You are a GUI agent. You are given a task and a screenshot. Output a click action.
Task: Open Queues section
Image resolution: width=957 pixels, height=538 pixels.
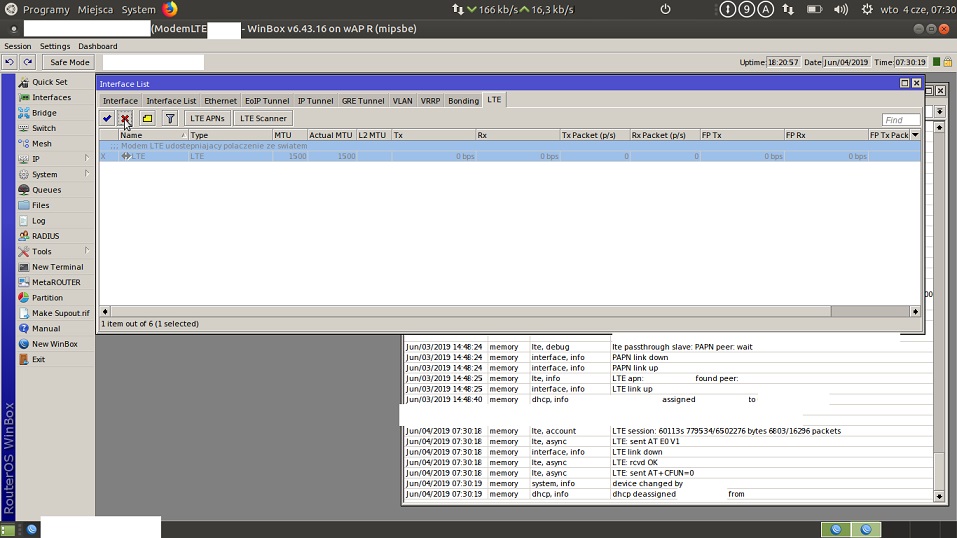point(46,190)
